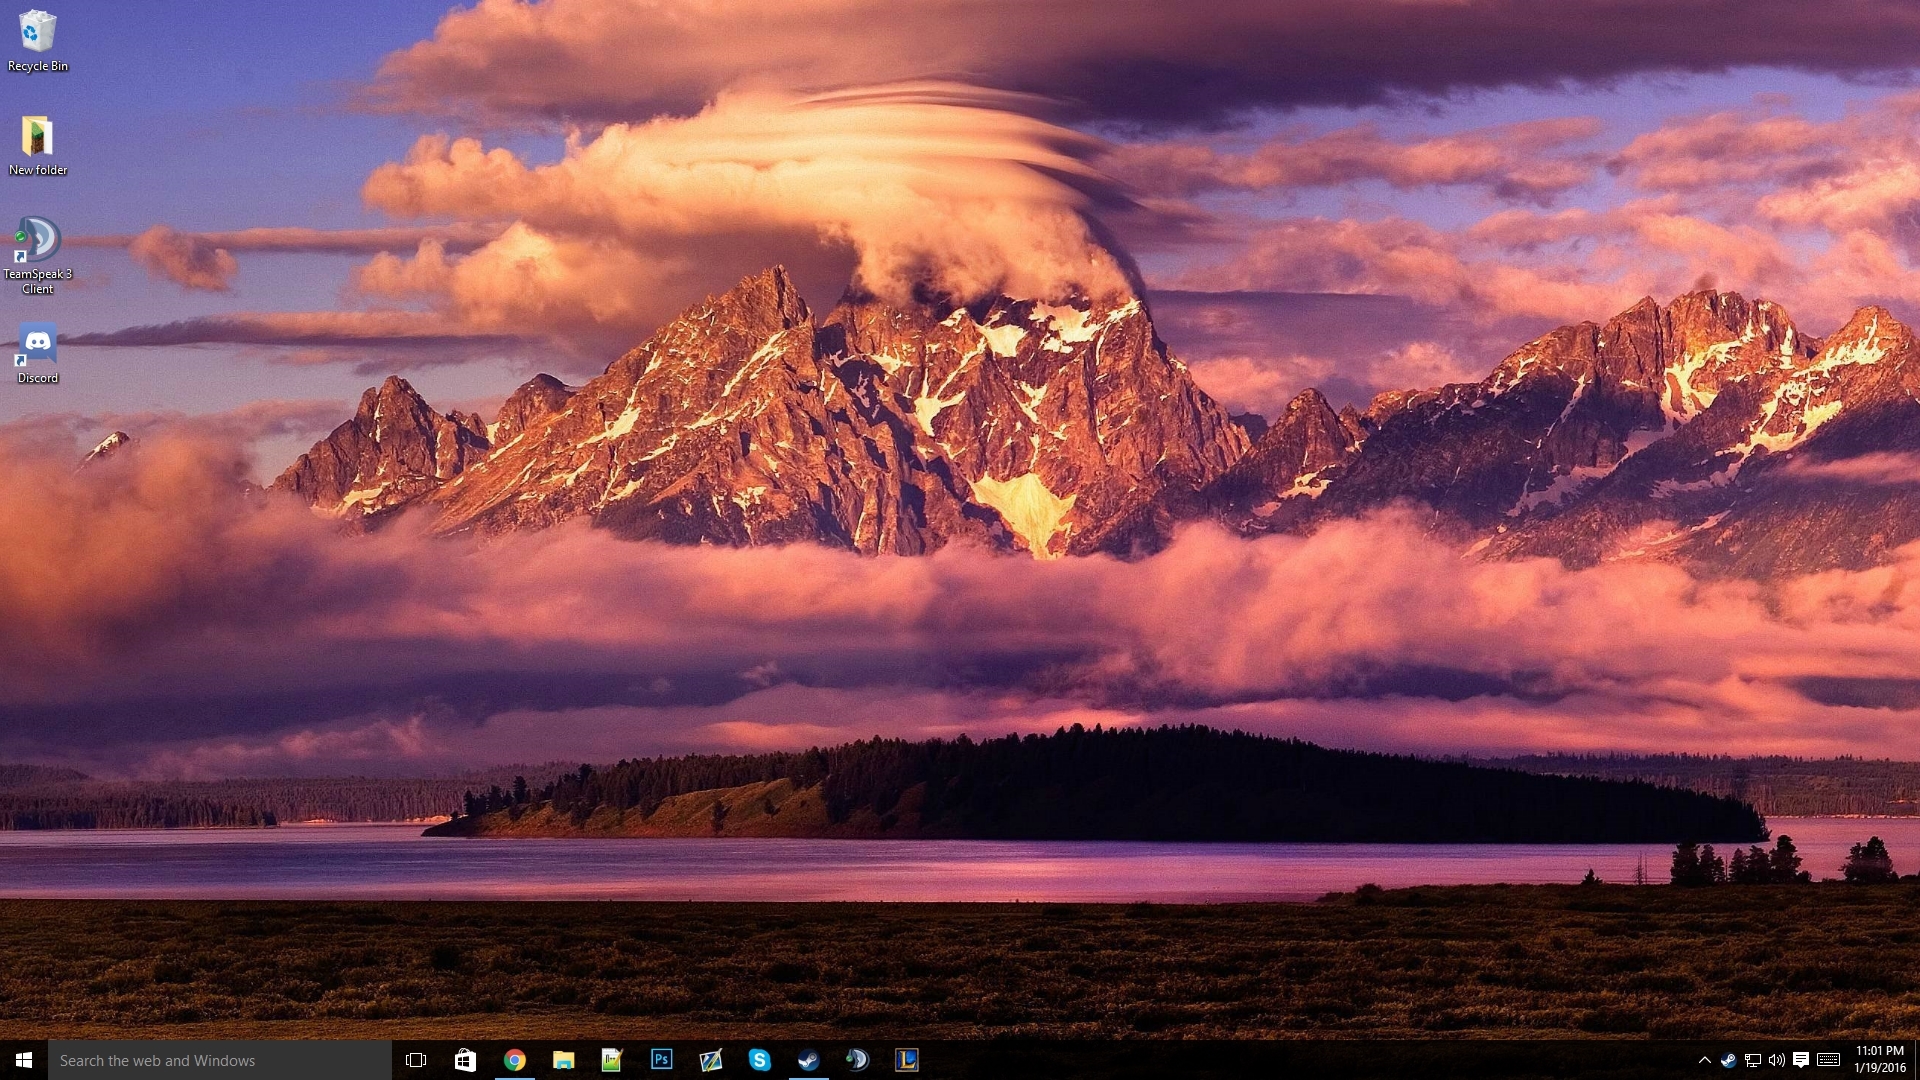Screen dimensions: 1920x1080
Task: Select the New folder desktop icon
Action: click(37, 144)
